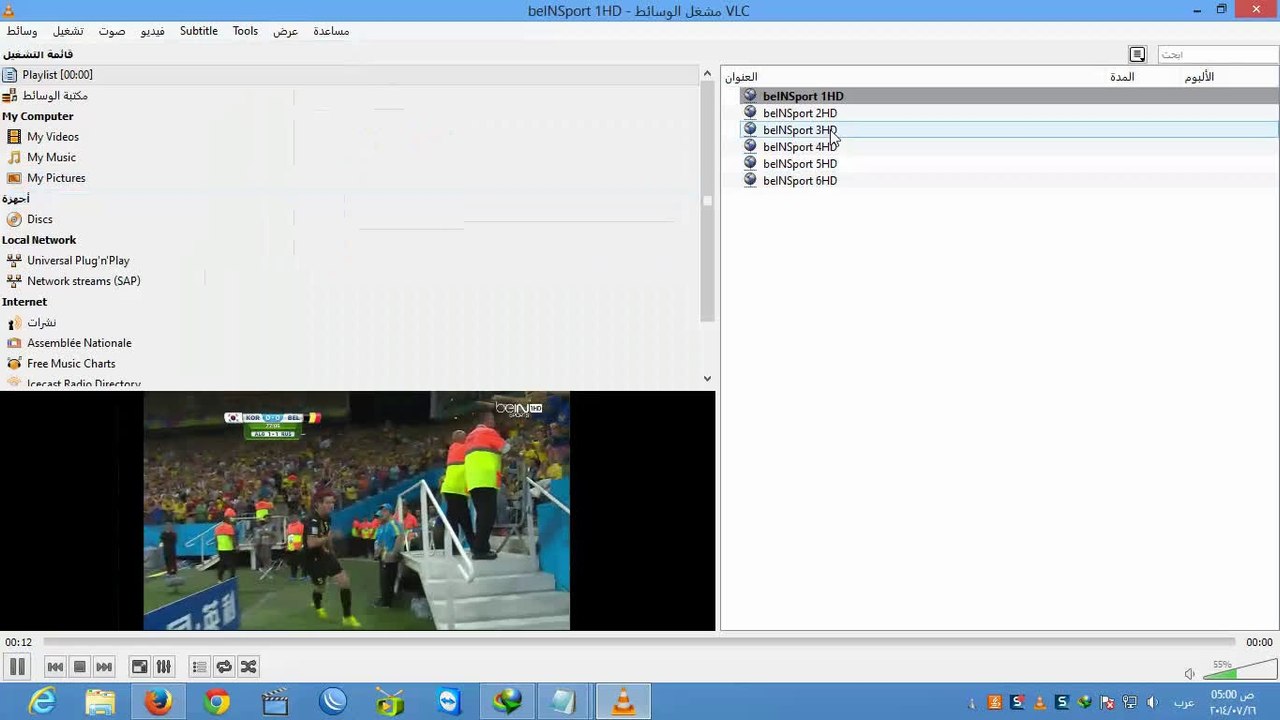The image size is (1280, 720).
Task: Open File Explorer from the taskbar
Action: tap(100, 702)
